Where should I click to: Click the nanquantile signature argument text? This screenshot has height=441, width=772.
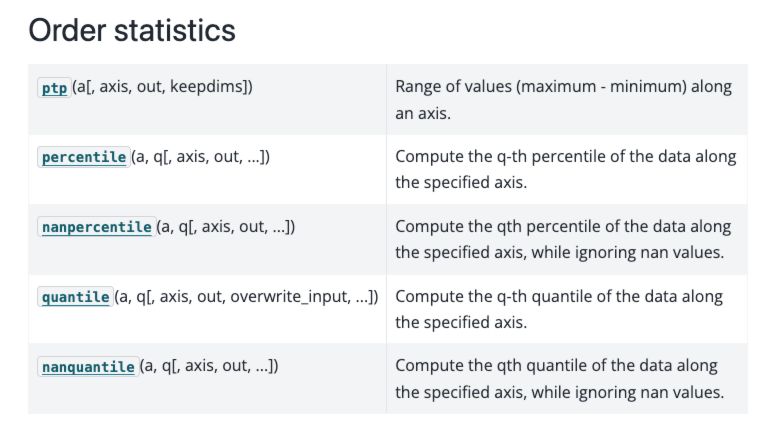[x=209, y=367]
